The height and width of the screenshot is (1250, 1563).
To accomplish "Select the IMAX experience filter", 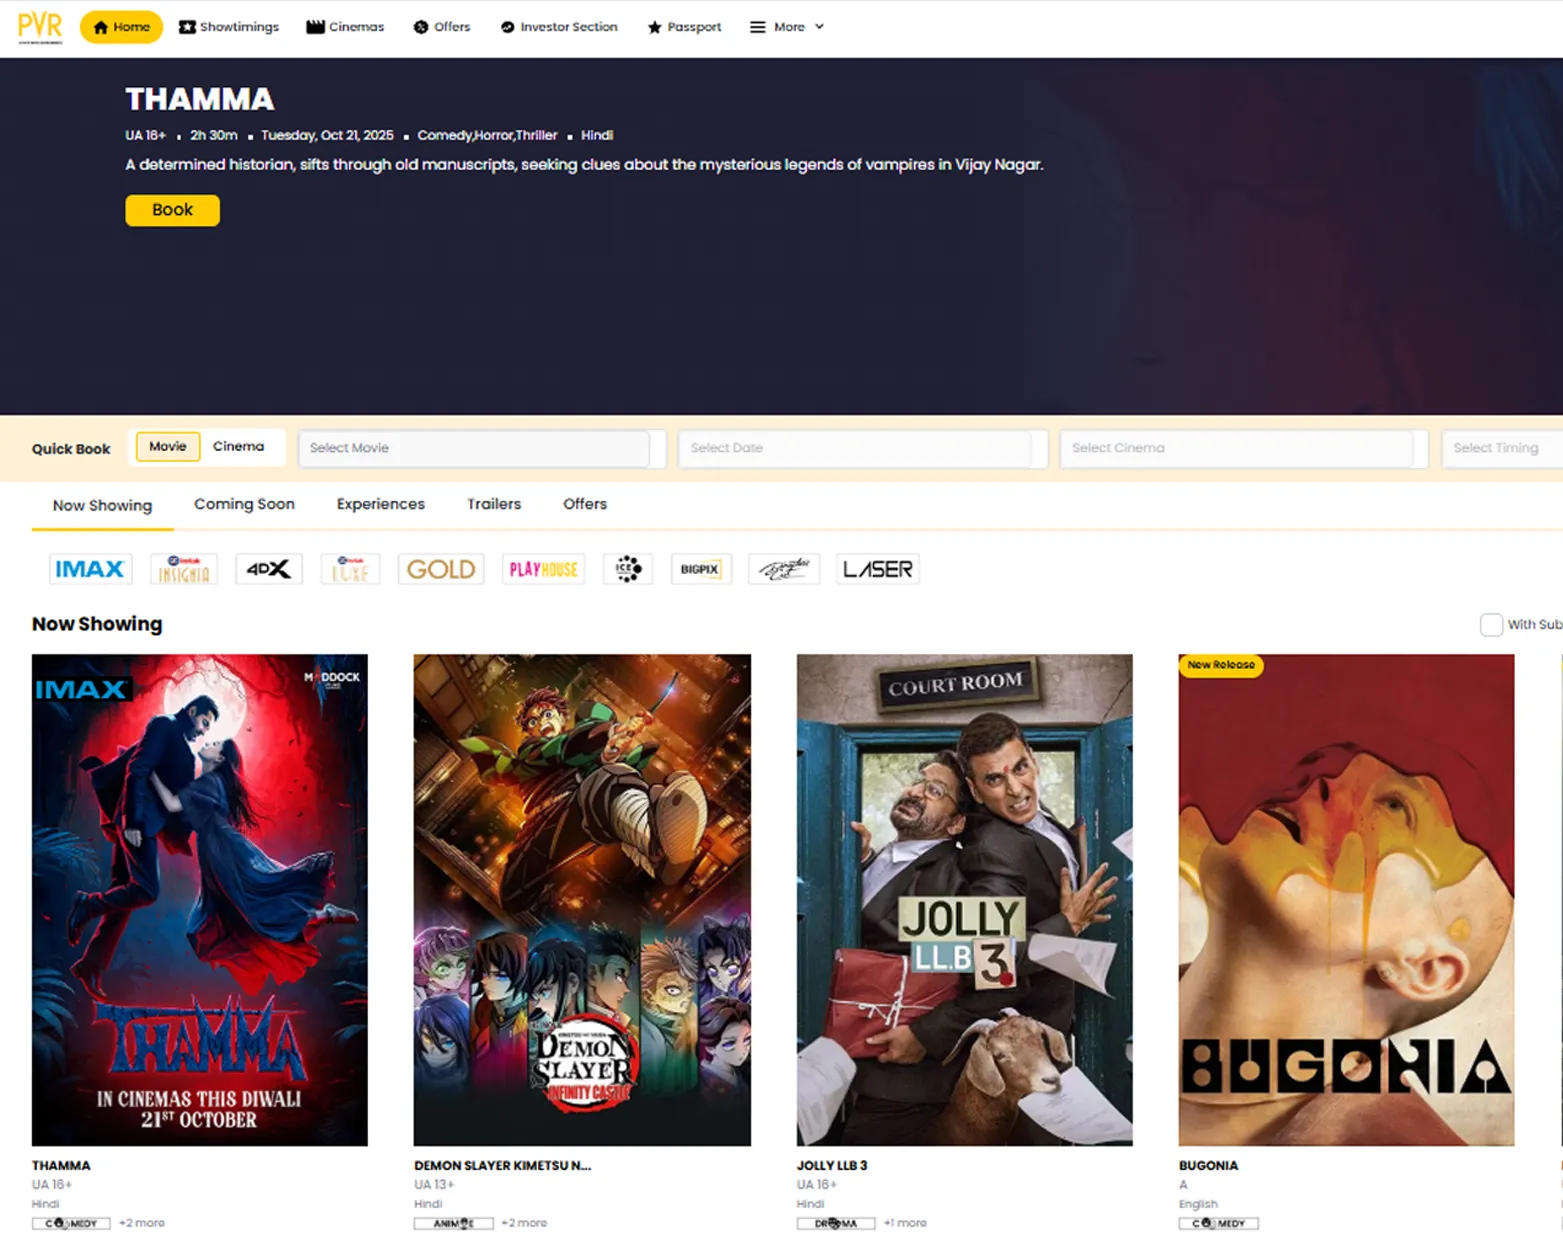I will coord(90,569).
